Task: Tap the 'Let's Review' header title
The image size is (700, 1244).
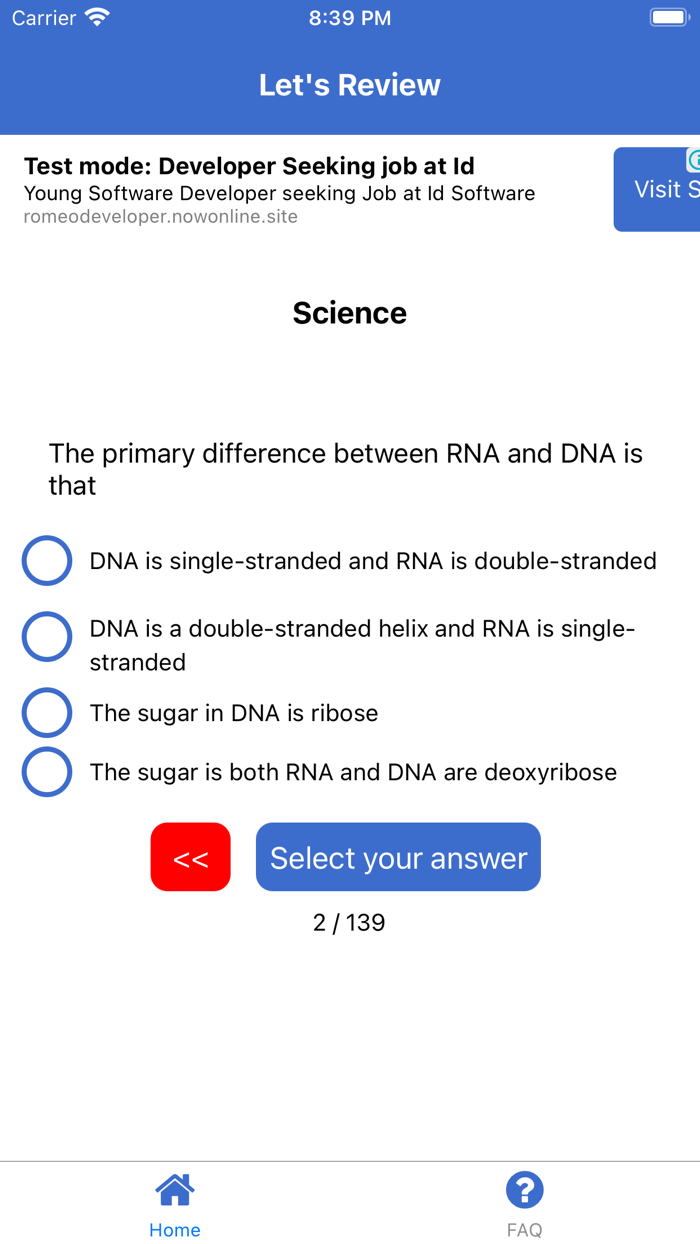Action: (x=349, y=85)
